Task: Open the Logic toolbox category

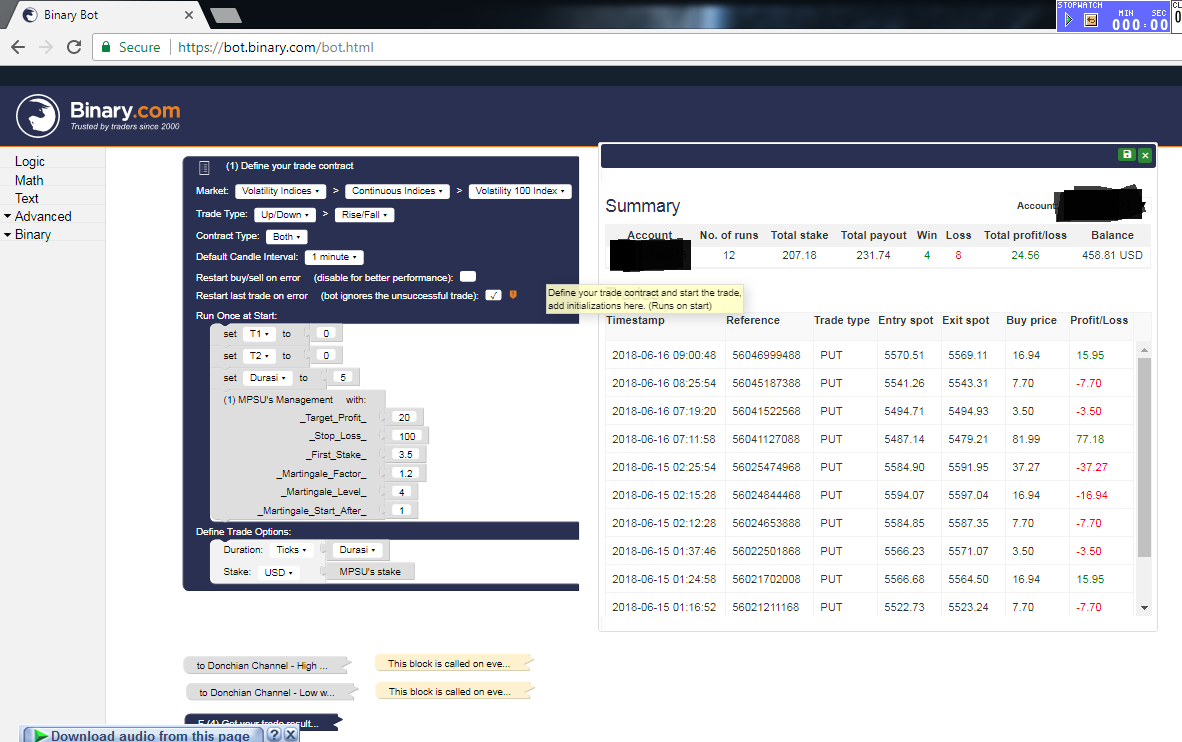Action: coord(29,161)
